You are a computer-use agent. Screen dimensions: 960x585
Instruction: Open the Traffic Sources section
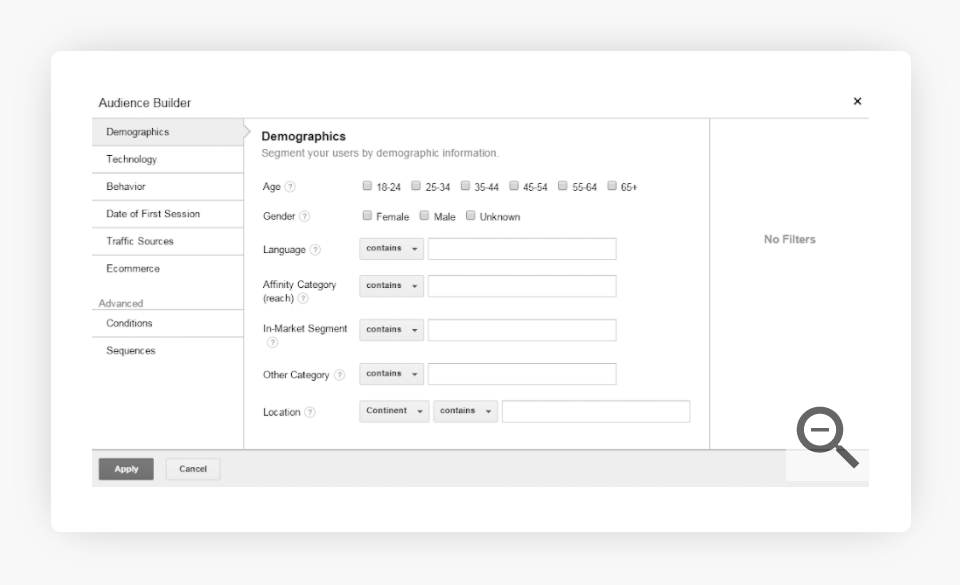click(x=140, y=241)
